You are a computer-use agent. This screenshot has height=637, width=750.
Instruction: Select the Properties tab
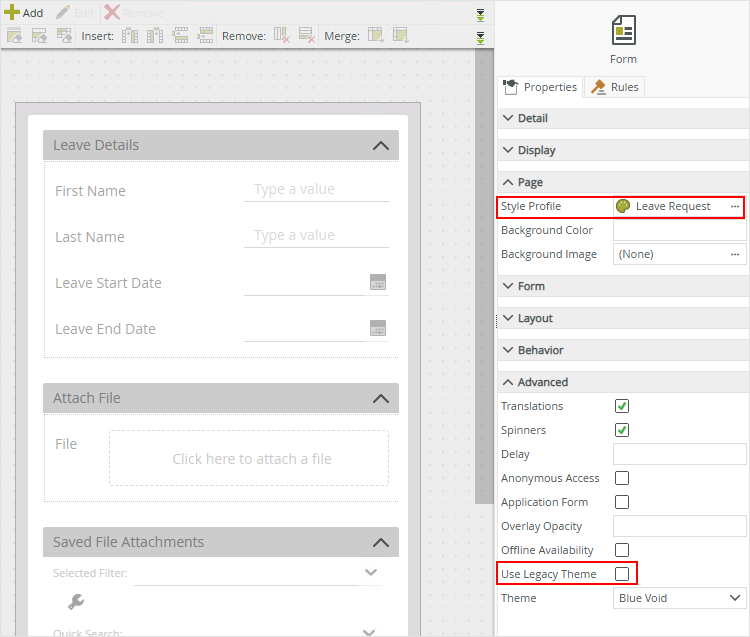tap(541, 87)
